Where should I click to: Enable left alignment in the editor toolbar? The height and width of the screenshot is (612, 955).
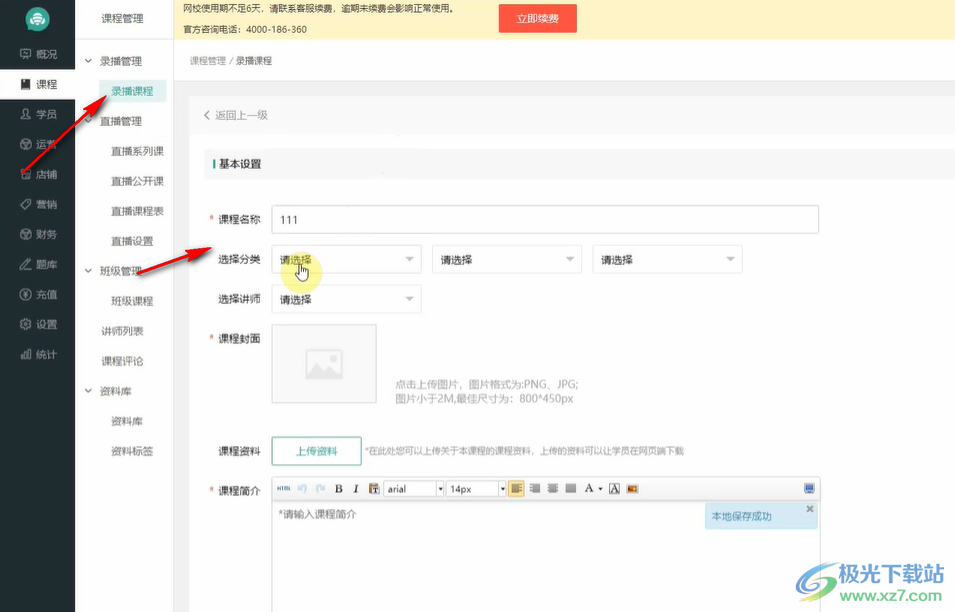click(515, 488)
